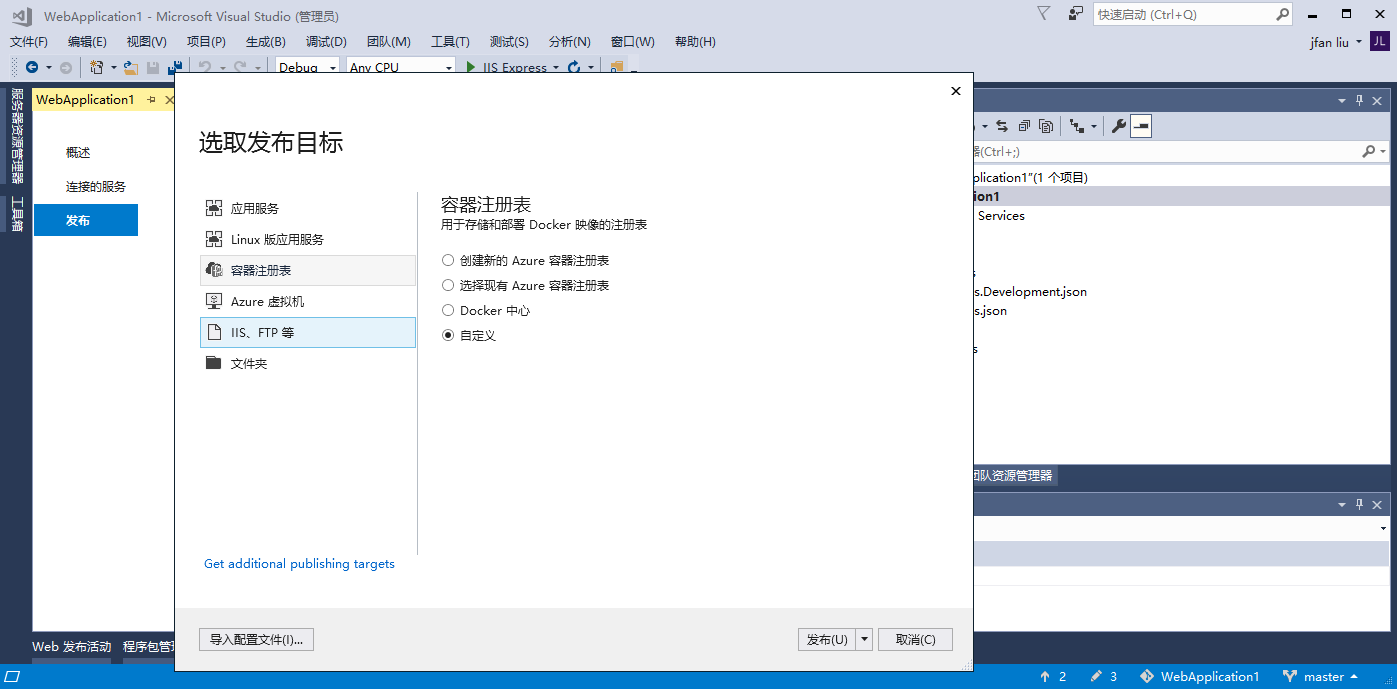Click the undo arrow icon
The image size is (1397, 689).
(x=204, y=67)
